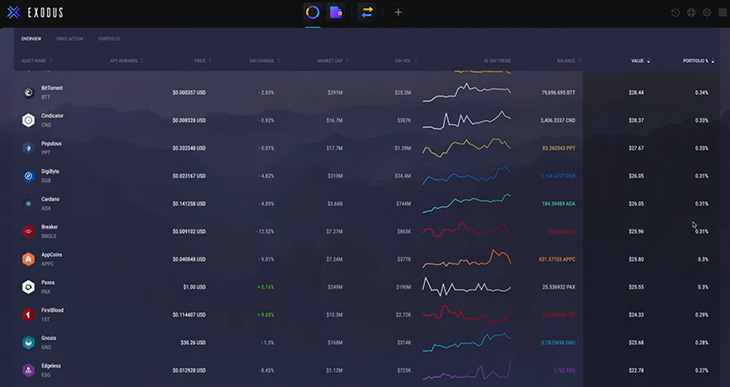Viewport: 730px width, 387px height.
Task: Click balance 25.536932 PAX
Action: (559, 287)
